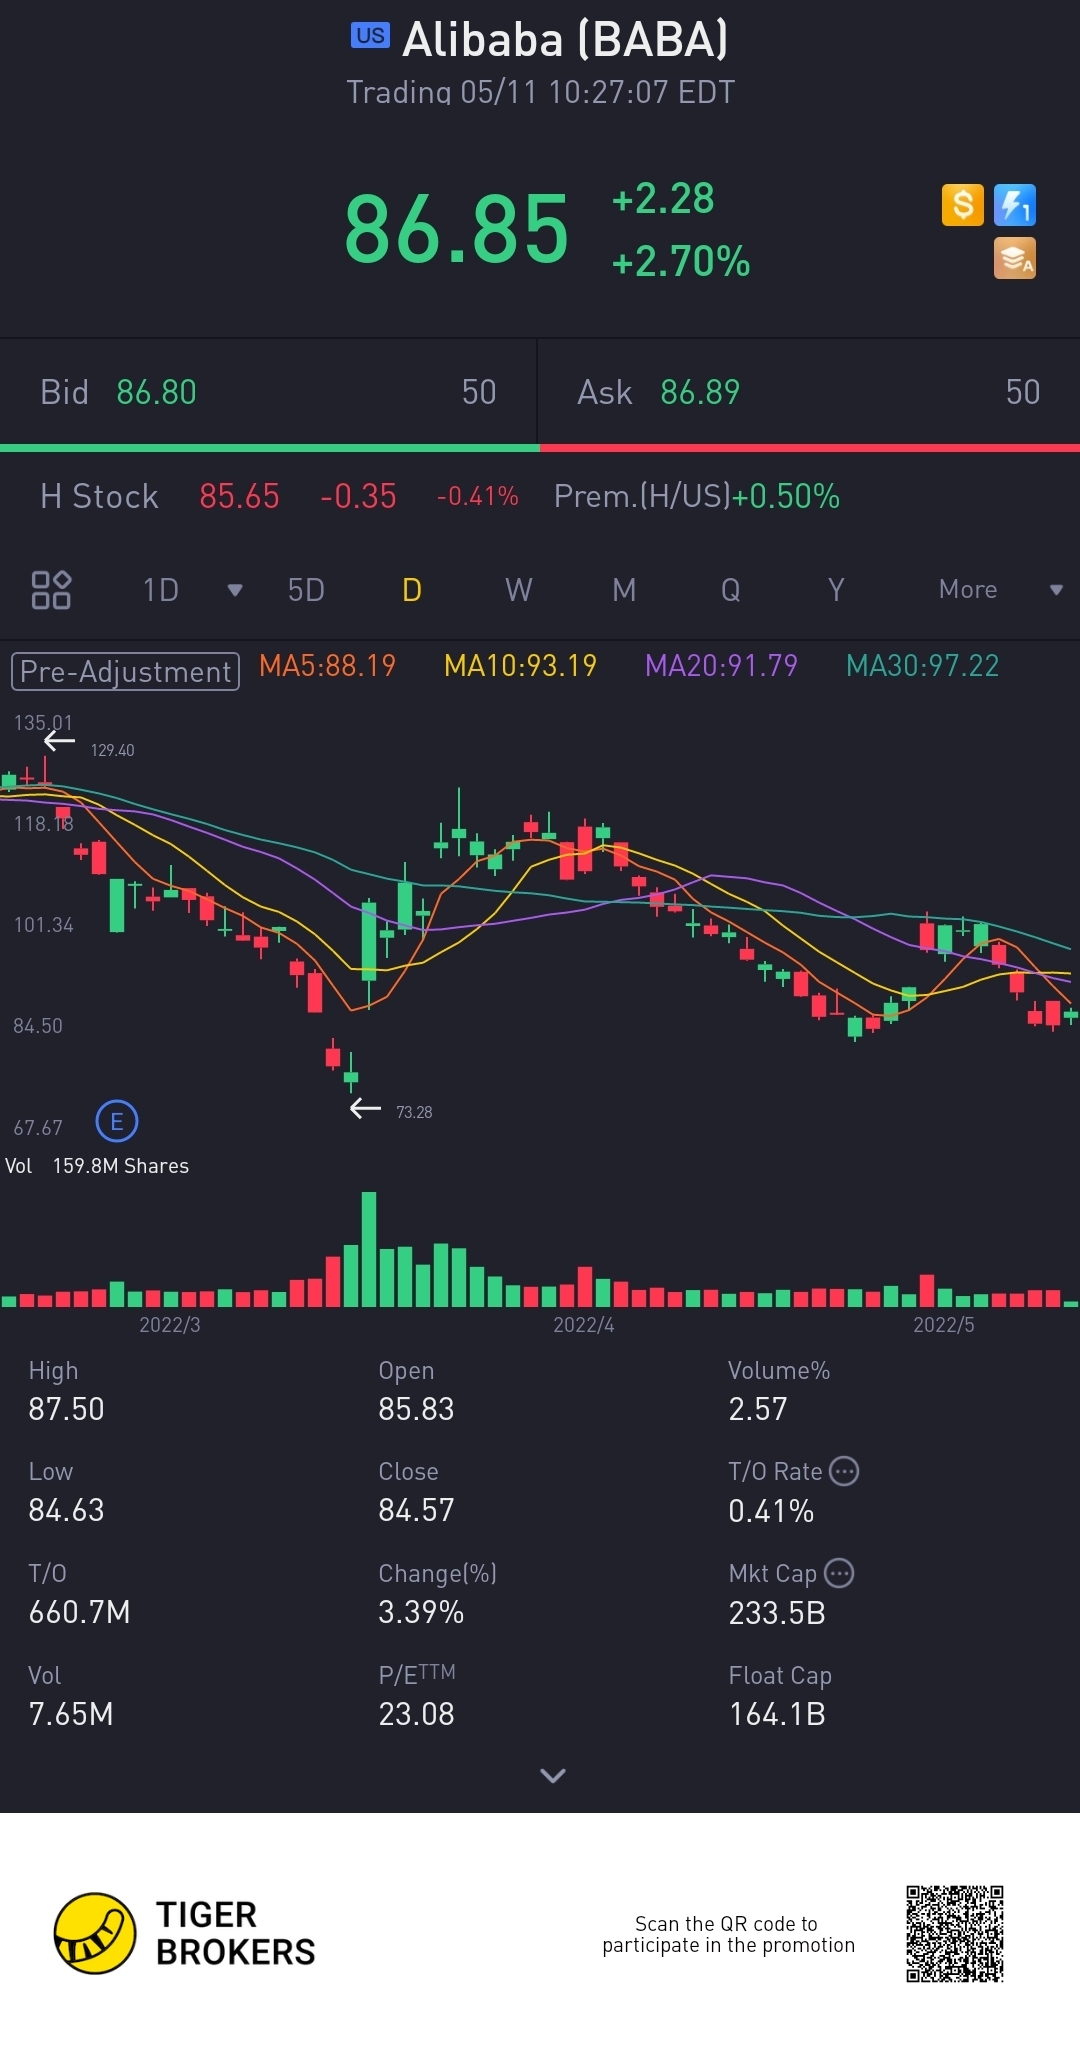Tap the Mkt Cap 233.5B value
1080x2055 pixels.
(x=777, y=1612)
